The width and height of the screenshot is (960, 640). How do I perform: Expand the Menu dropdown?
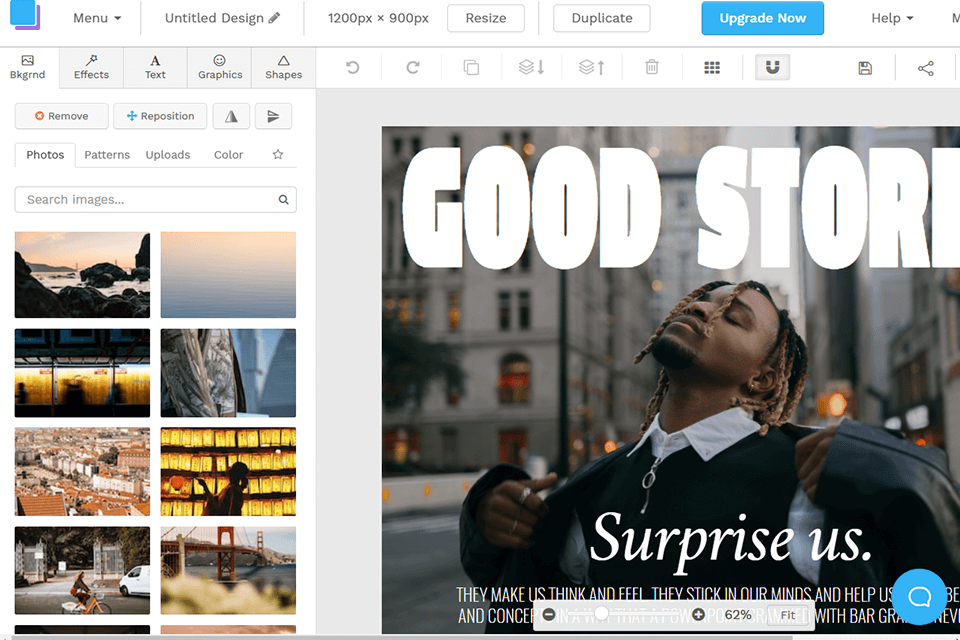97,18
